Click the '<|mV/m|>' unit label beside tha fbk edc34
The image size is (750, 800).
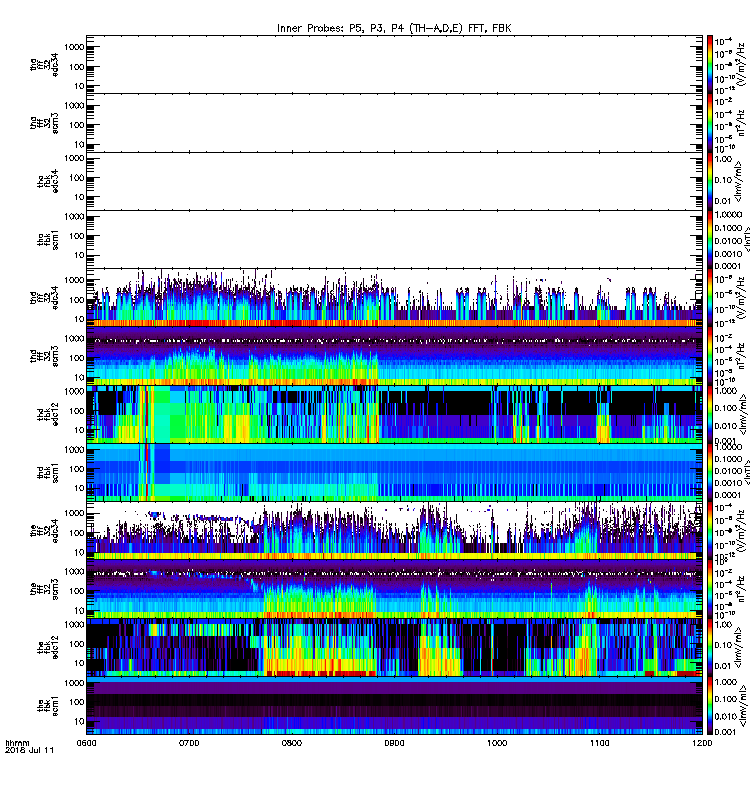(739, 182)
